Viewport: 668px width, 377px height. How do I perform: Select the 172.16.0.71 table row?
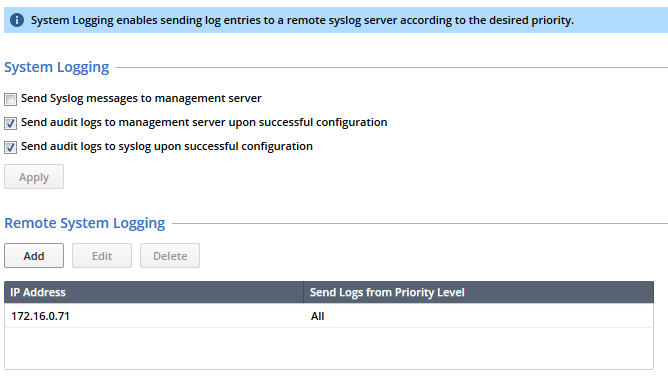point(329,316)
